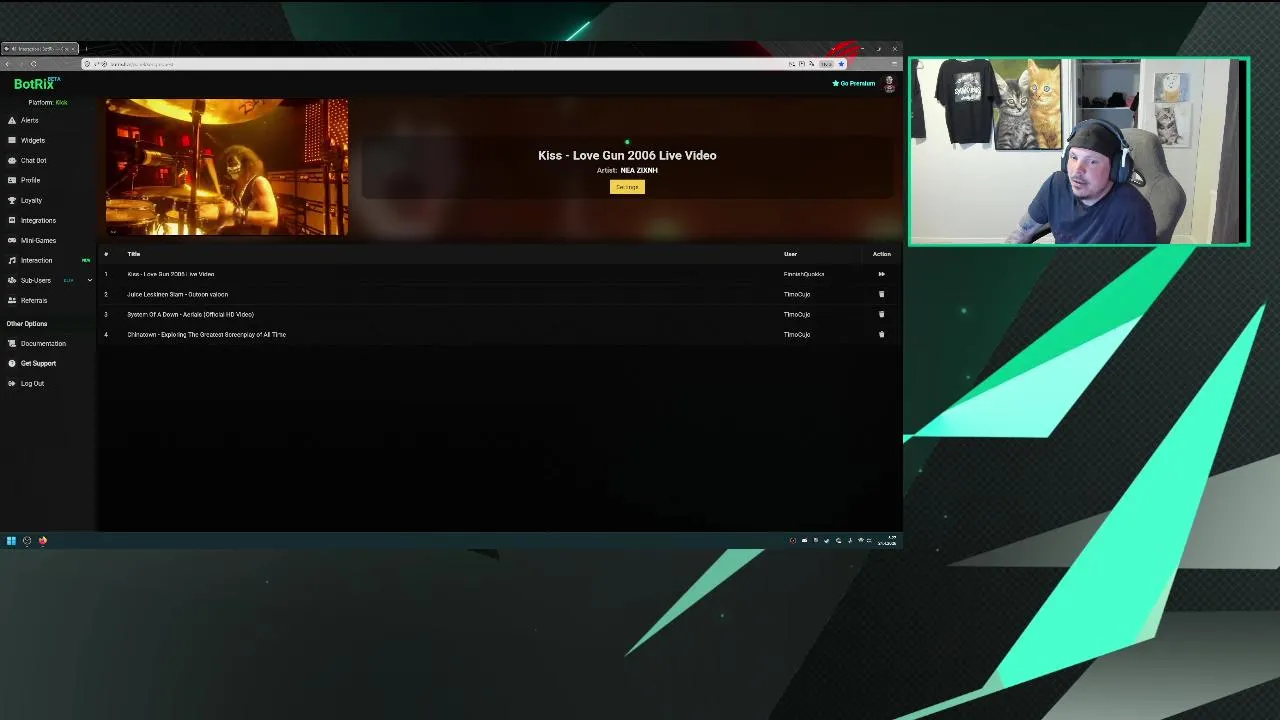
Task: Click the yellow Settings button under artist
Action: pyautogui.click(x=627, y=187)
